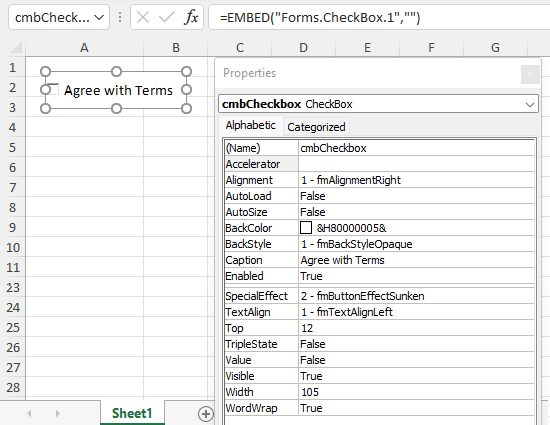Select column G header
Viewport: 550px width, 425px height.
pyautogui.click(x=495, y=47)
